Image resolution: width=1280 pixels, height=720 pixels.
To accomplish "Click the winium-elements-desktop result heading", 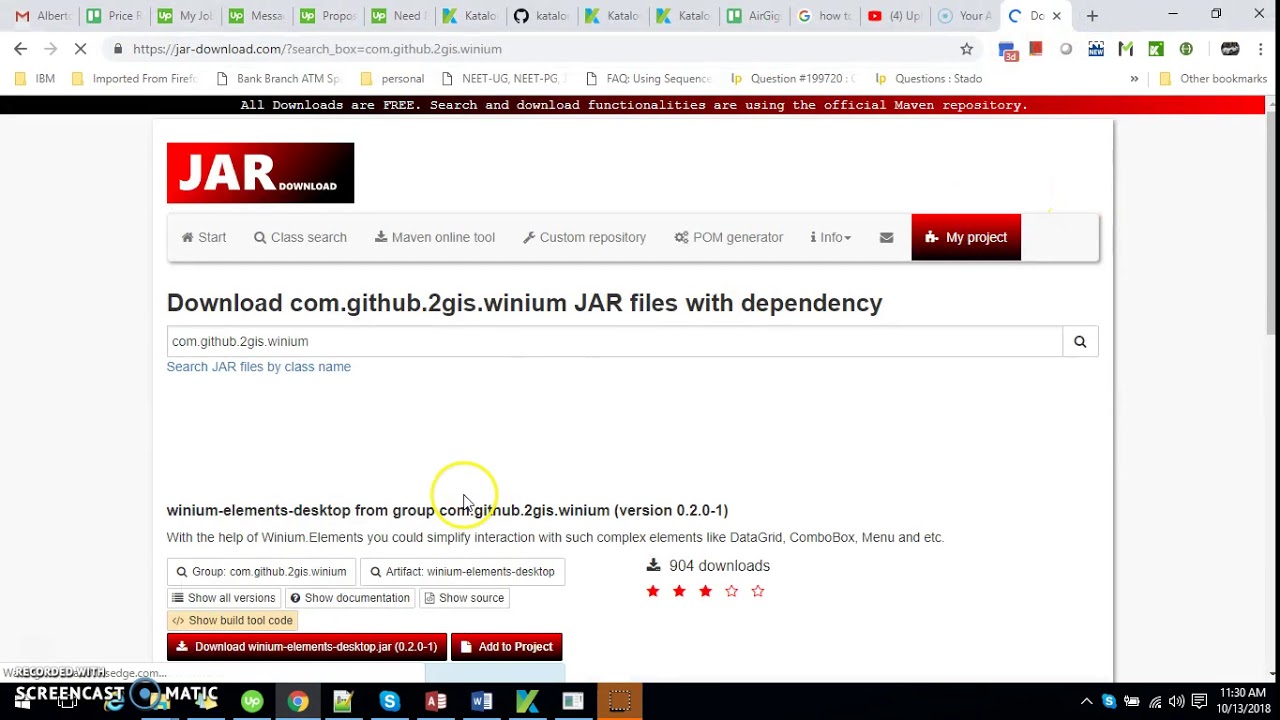I will pos(447,511).
